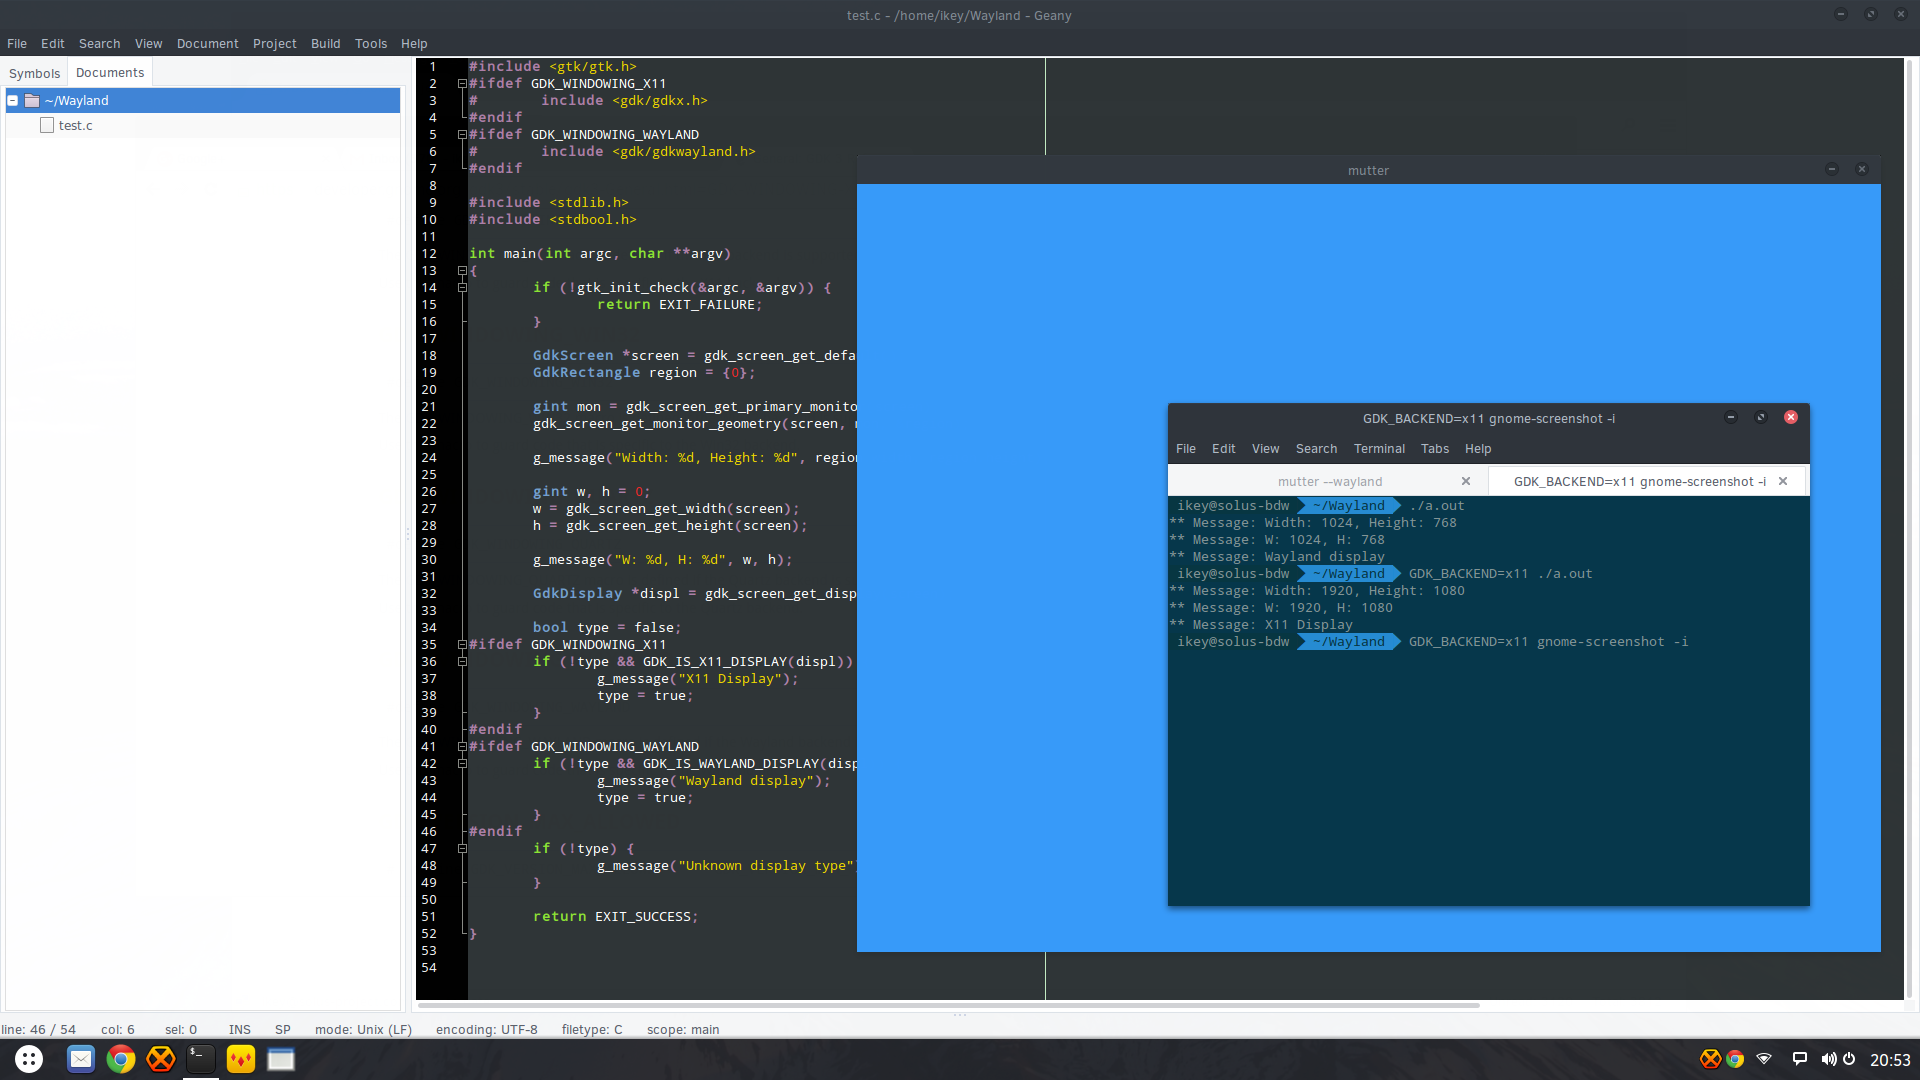Collapse the fold at line 2 #ifdef
This screenshot has height=1080, width=1920.
(462, 84)
